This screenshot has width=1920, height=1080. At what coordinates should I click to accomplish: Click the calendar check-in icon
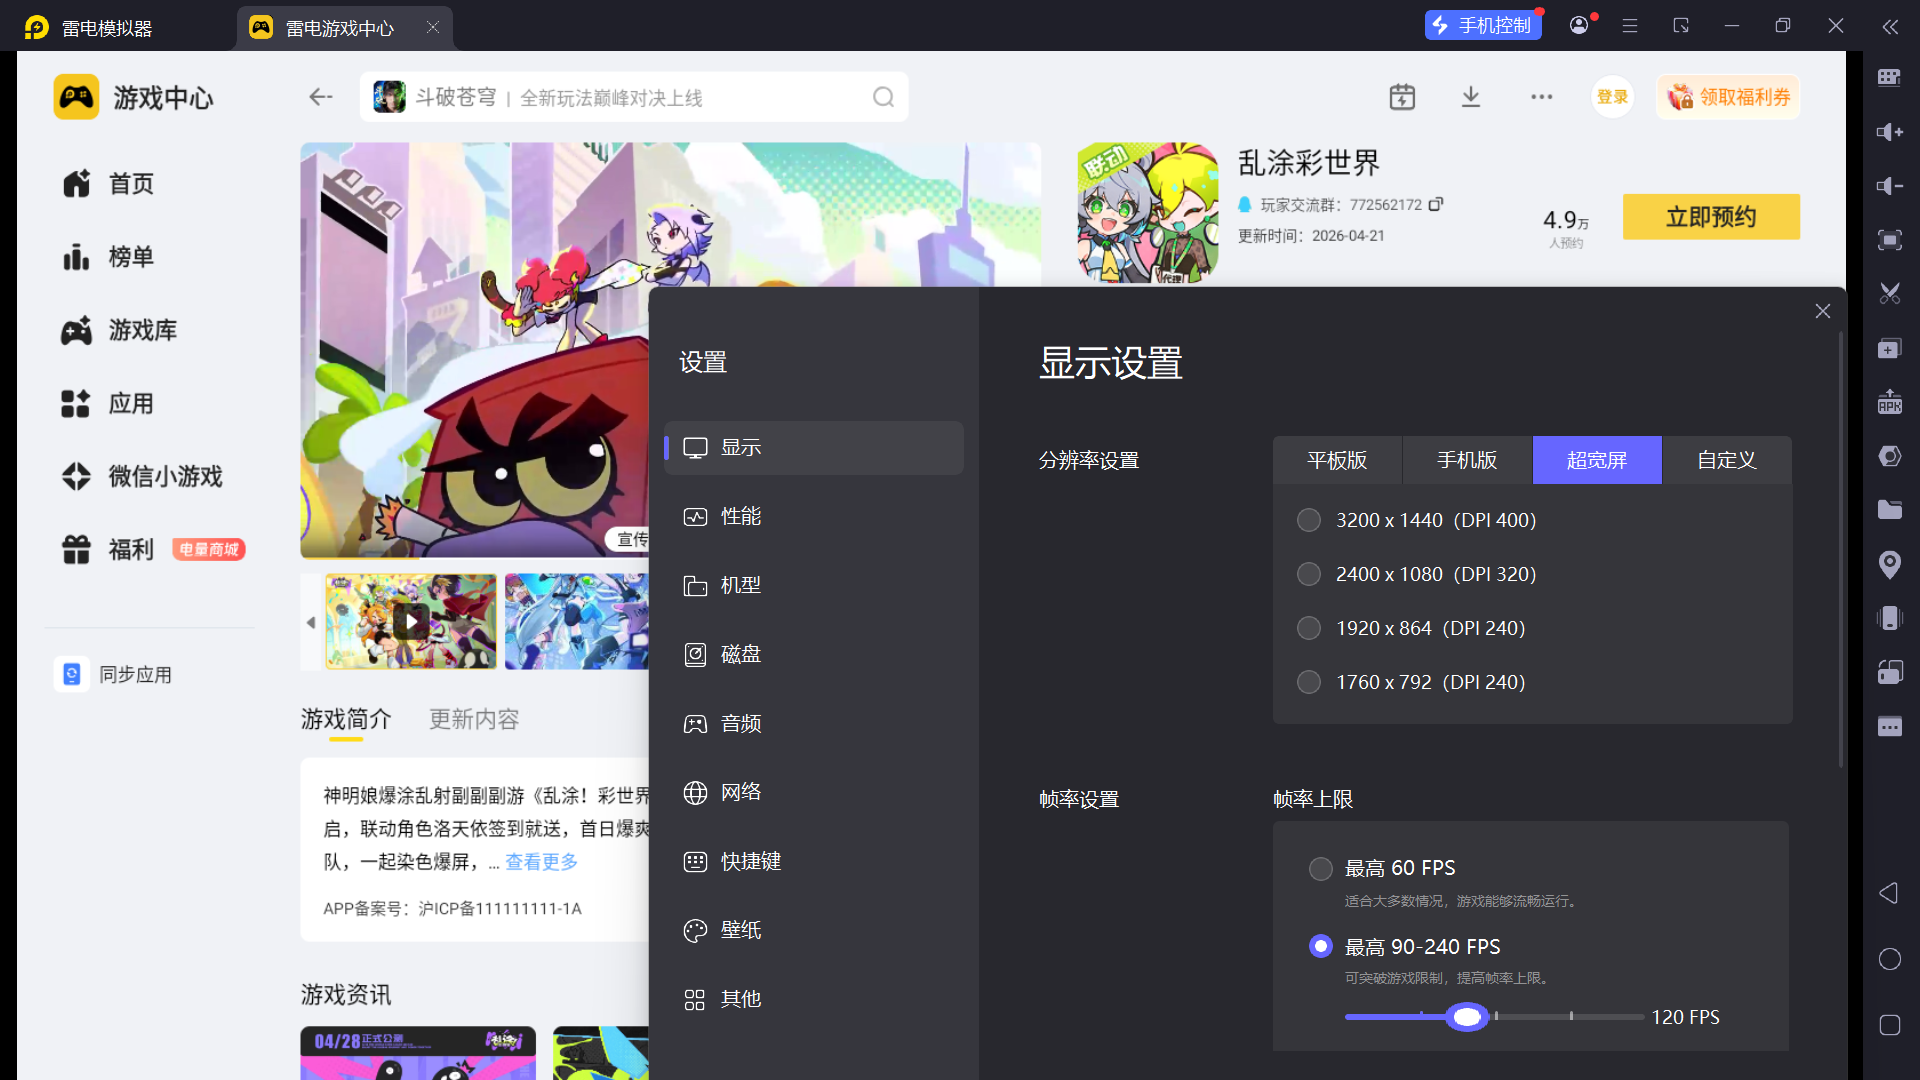(1402, 97)
